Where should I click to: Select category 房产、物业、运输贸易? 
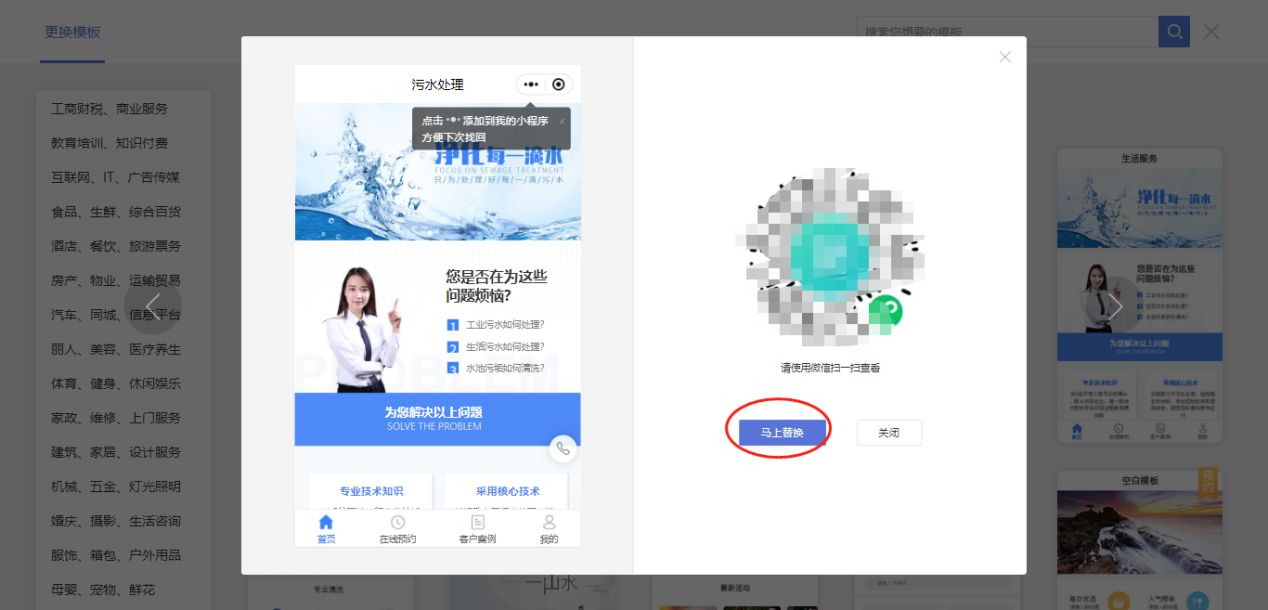116,280
